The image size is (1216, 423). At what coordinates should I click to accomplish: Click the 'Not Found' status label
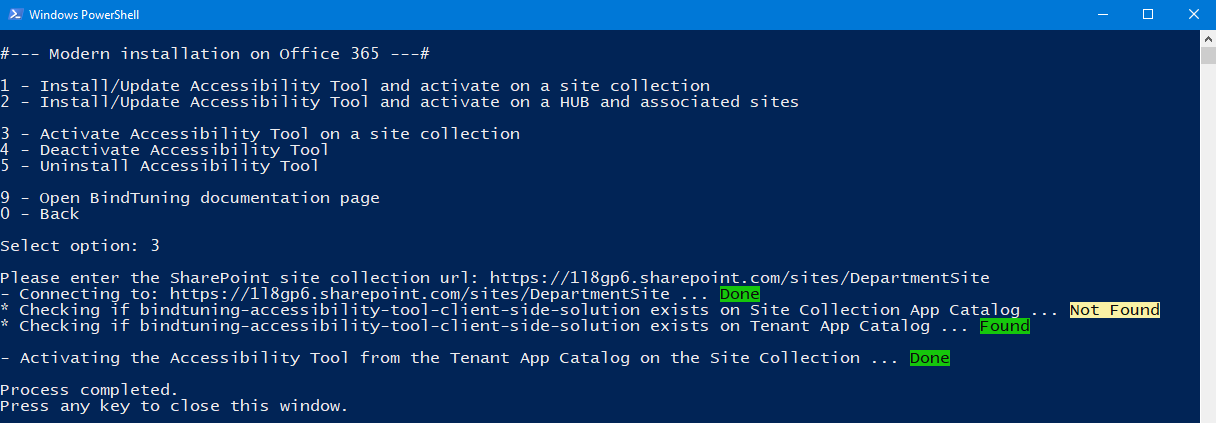click(1114, 310)
